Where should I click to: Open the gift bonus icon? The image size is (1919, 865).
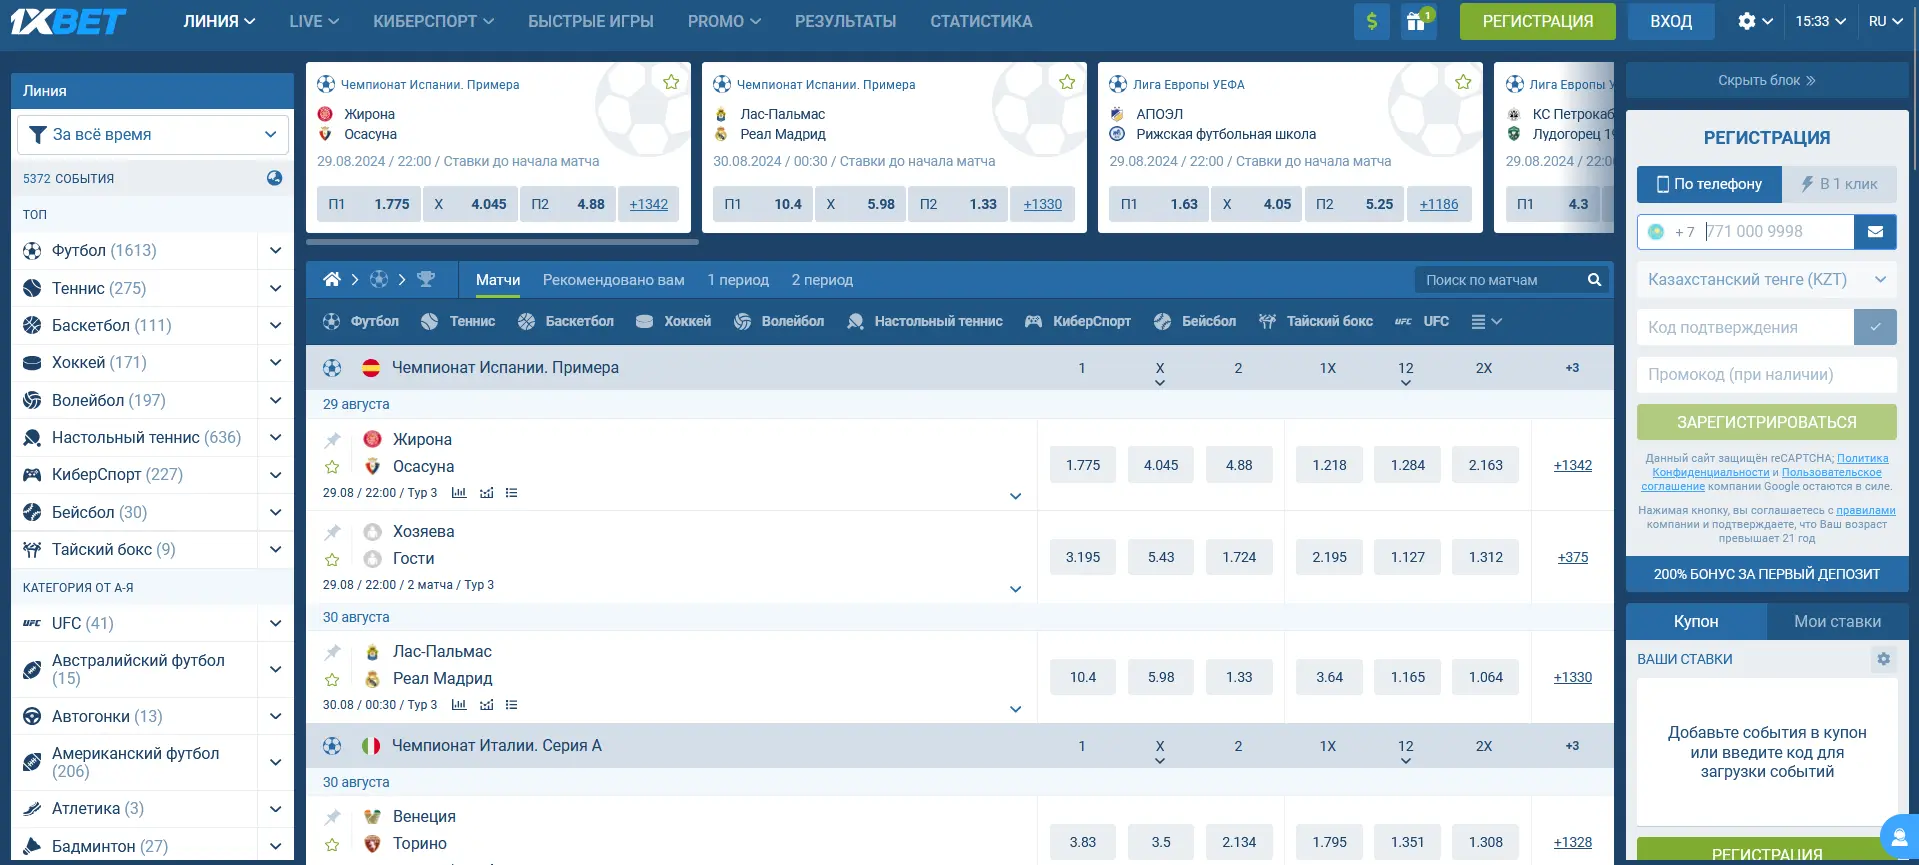coord(1418,21)
